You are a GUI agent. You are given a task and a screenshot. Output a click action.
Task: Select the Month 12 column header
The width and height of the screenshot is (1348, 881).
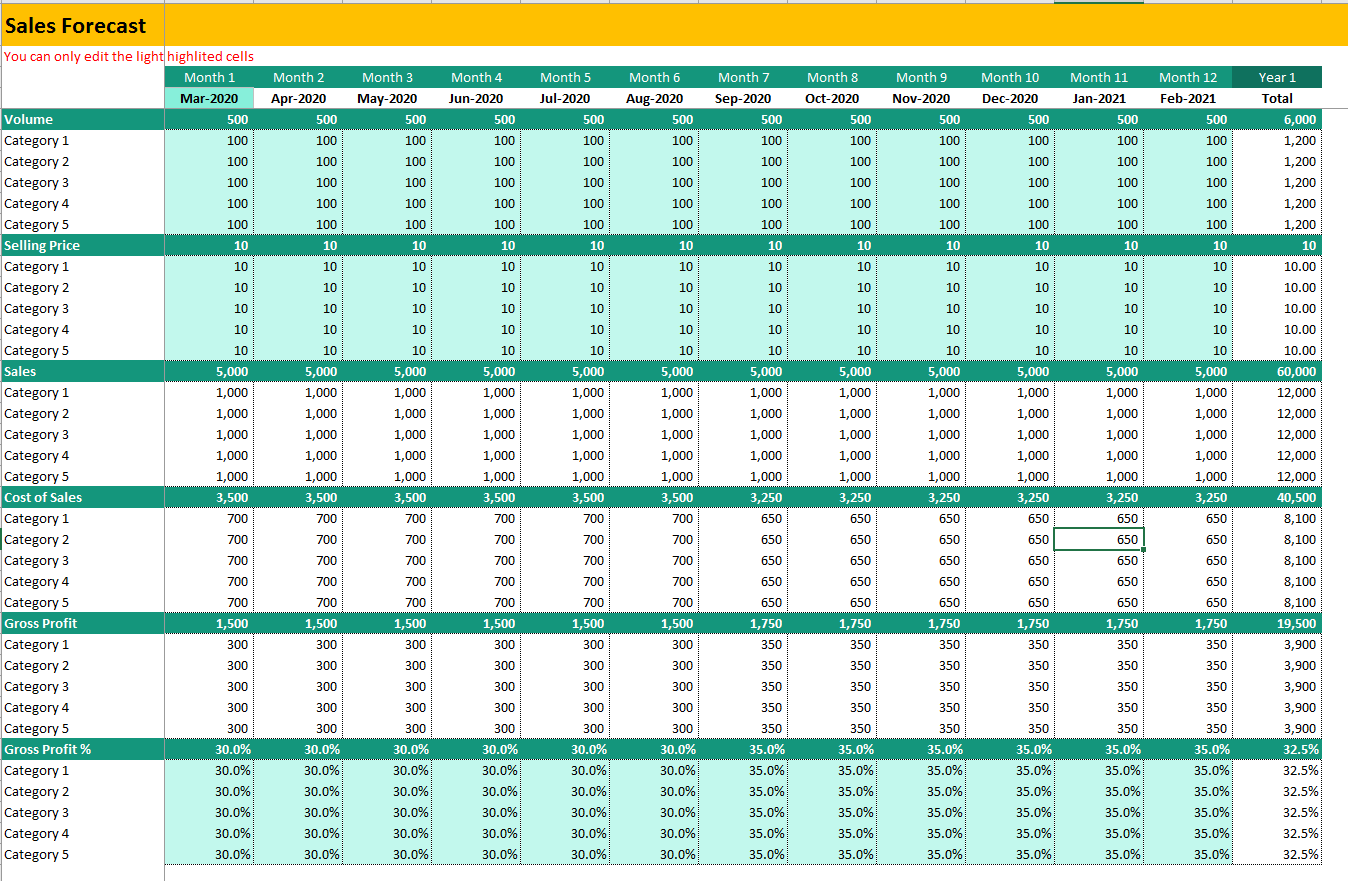pyautogui.click(x=1188, y=77)
